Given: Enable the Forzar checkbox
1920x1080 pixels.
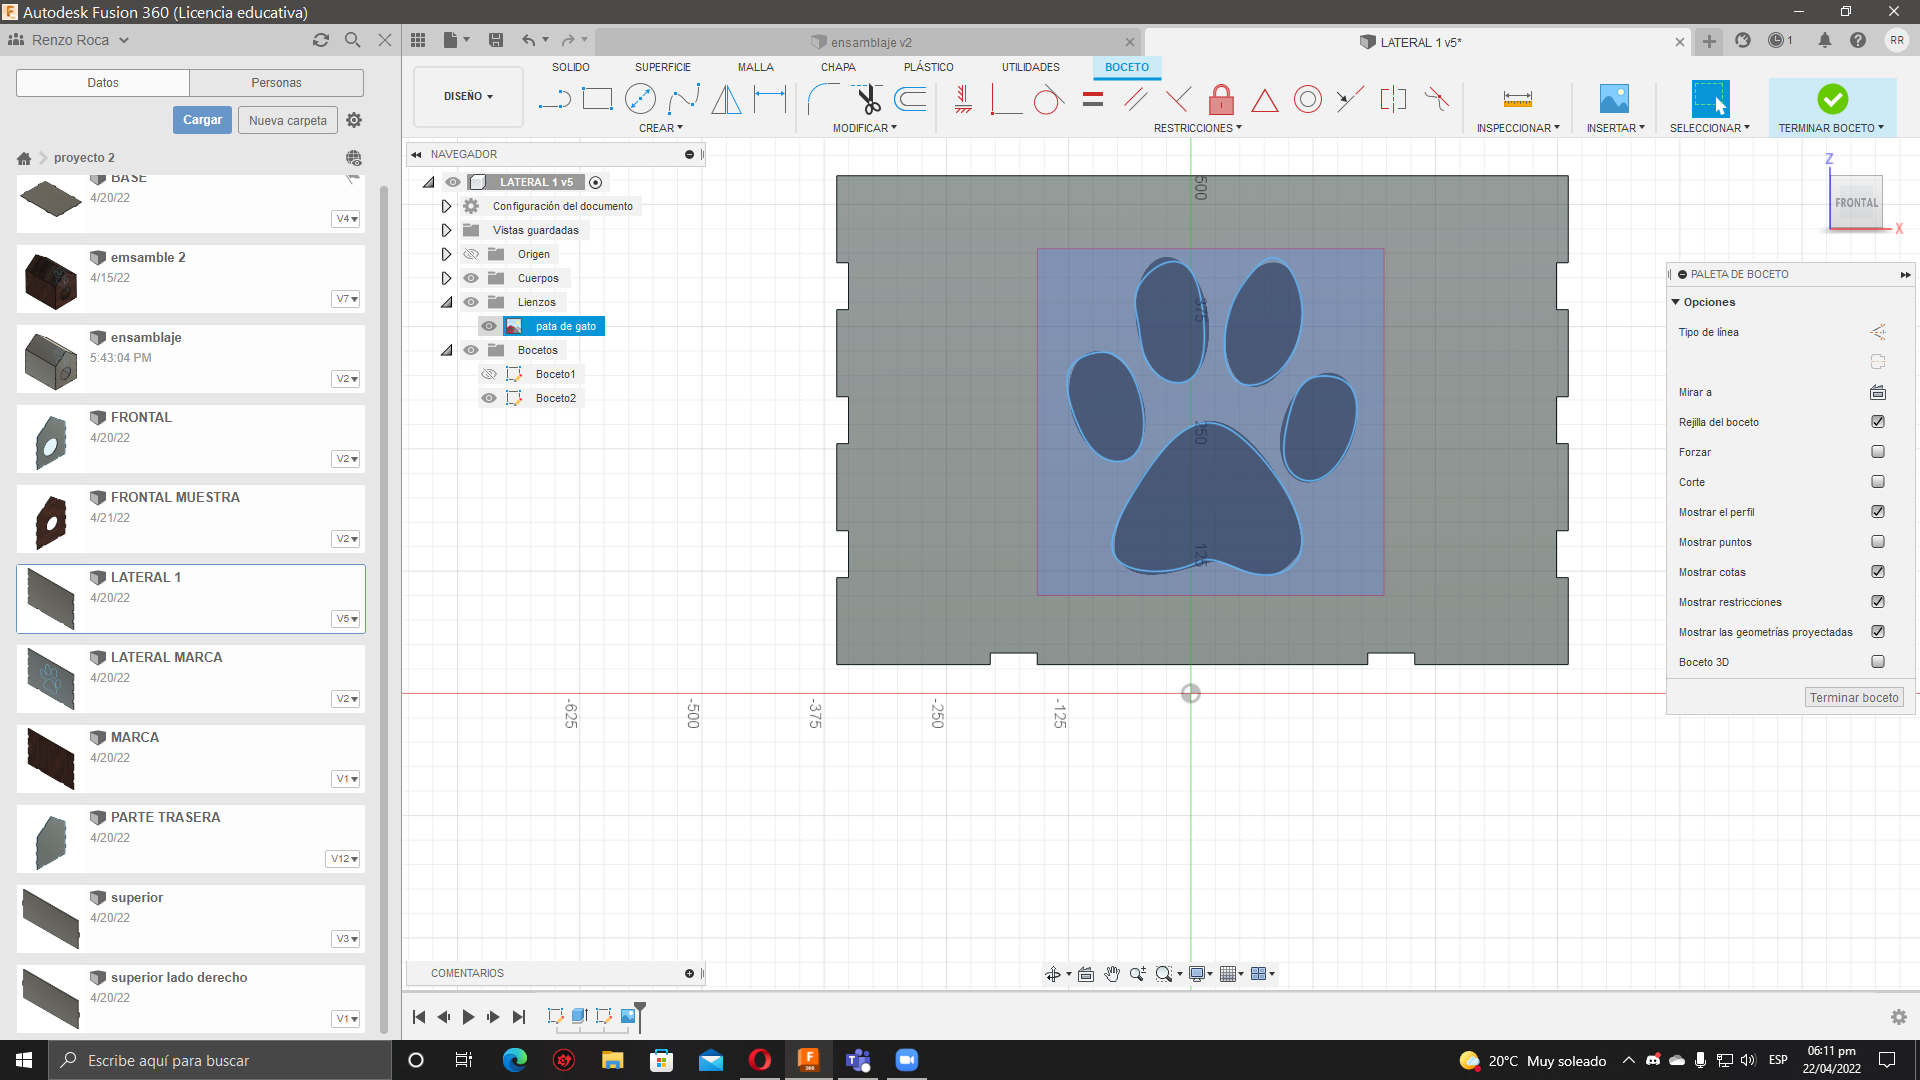Looking at the screenshot, I should pos(1878,452).
